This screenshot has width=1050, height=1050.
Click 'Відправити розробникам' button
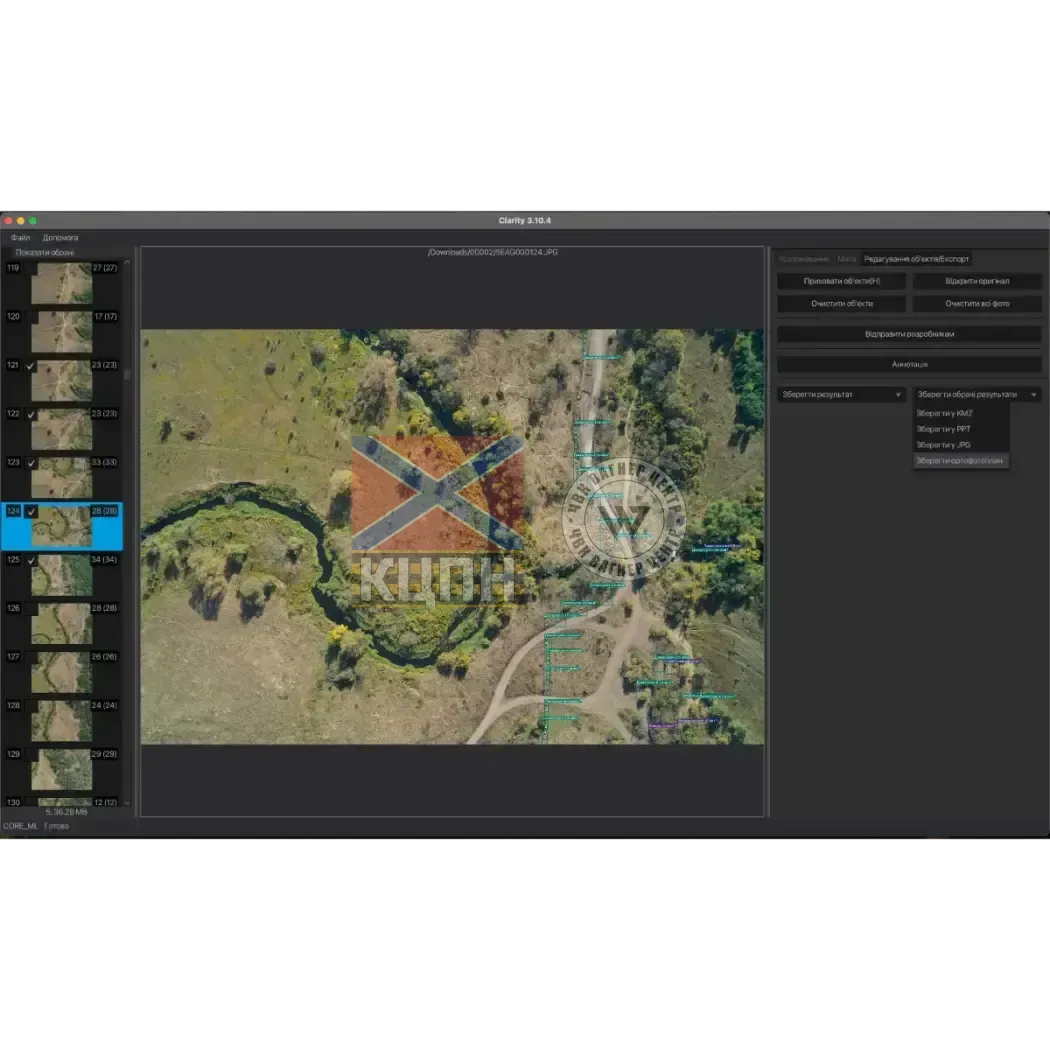point(909,334)
